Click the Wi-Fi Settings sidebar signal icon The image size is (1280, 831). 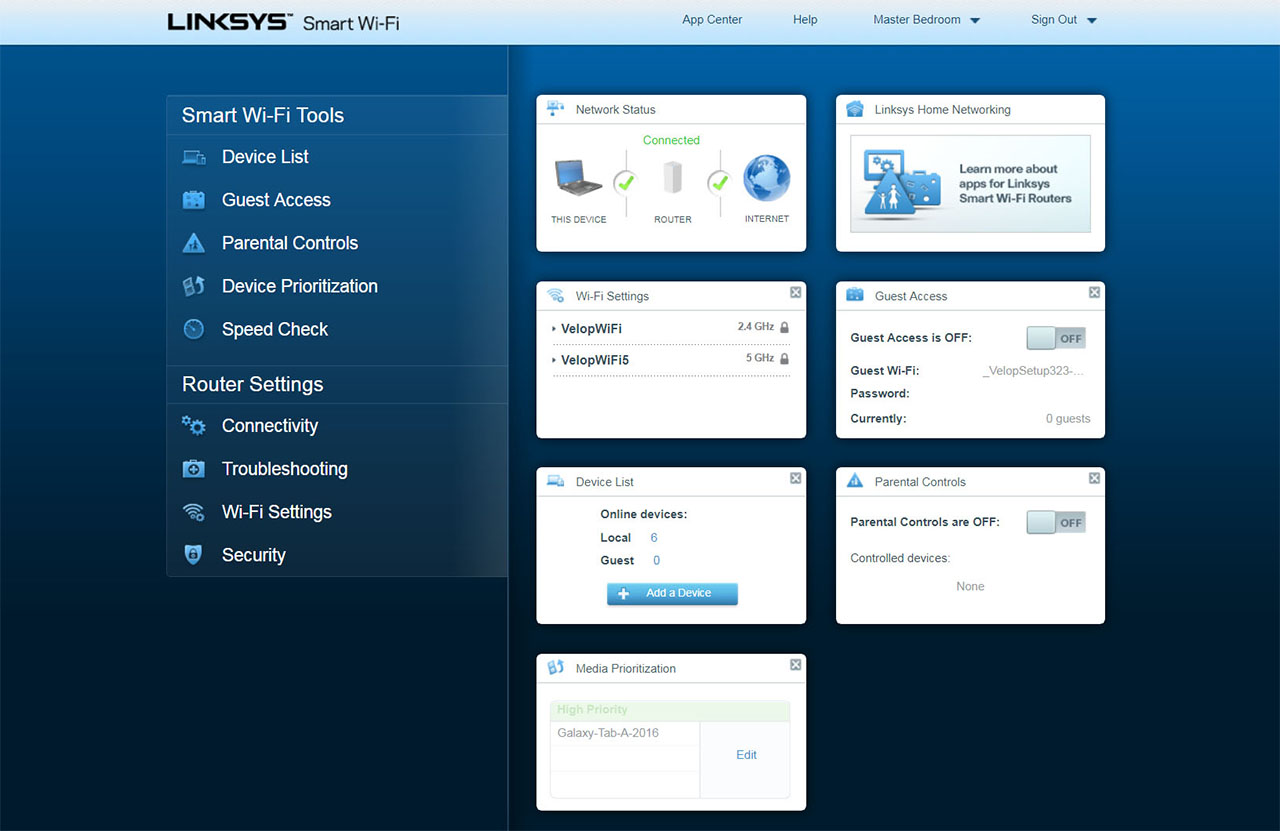click(194, 512)
